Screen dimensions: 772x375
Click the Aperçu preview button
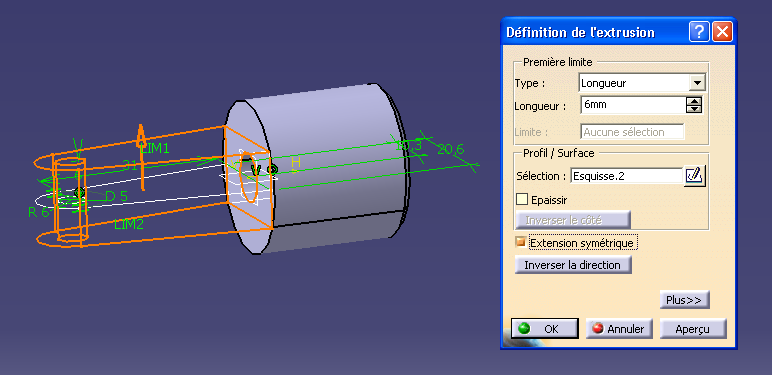693,329
